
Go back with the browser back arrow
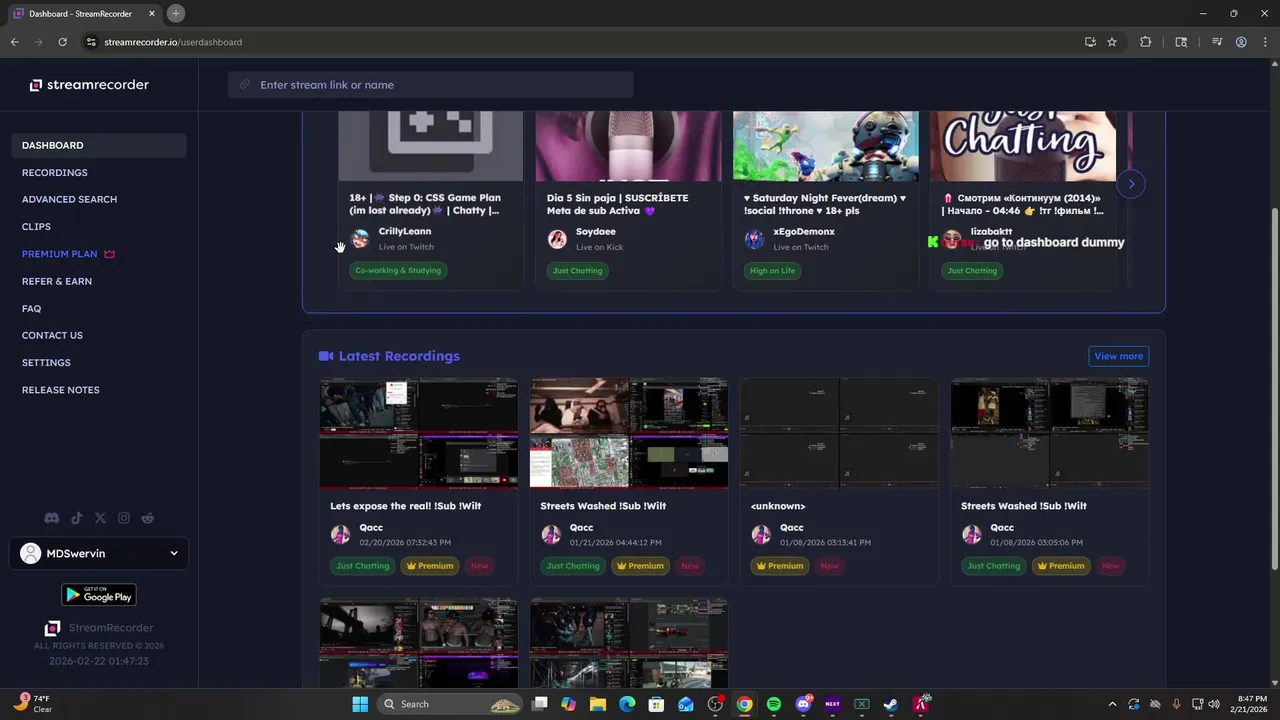14,42
